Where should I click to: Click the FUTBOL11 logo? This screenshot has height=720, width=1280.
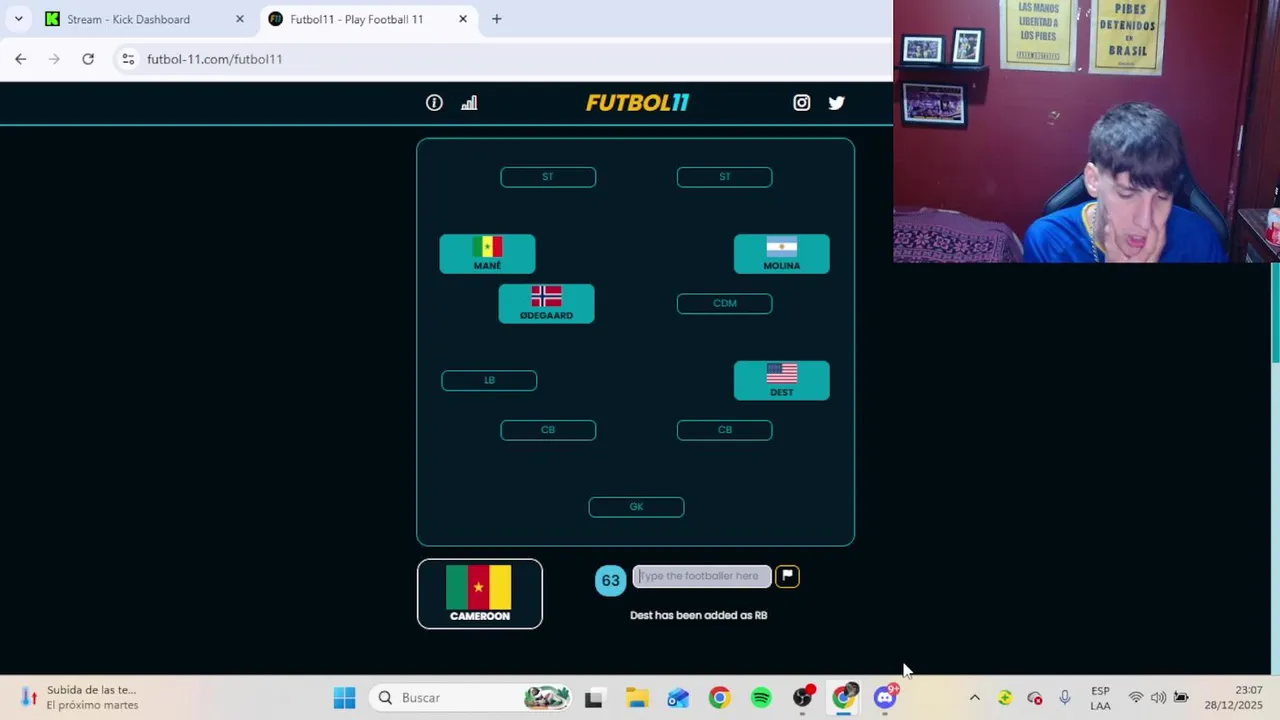(x=638, y=102)
